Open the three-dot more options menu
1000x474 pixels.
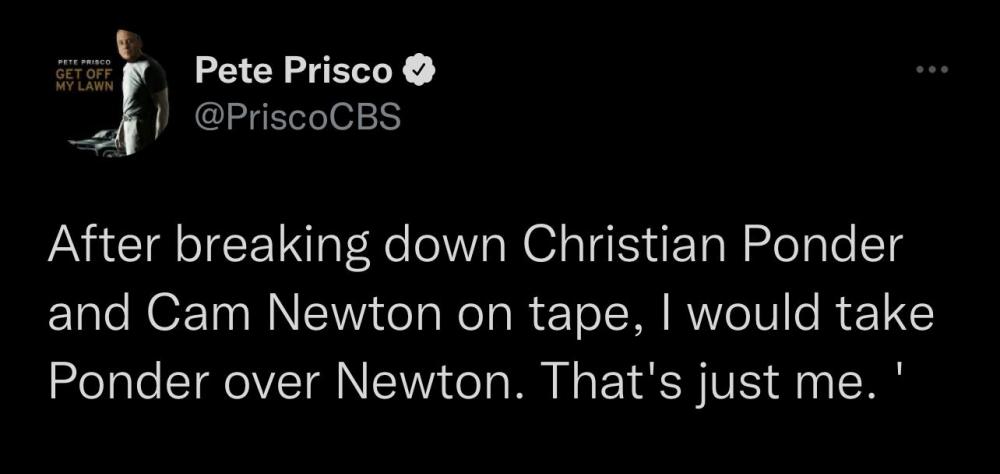(930, 71)
